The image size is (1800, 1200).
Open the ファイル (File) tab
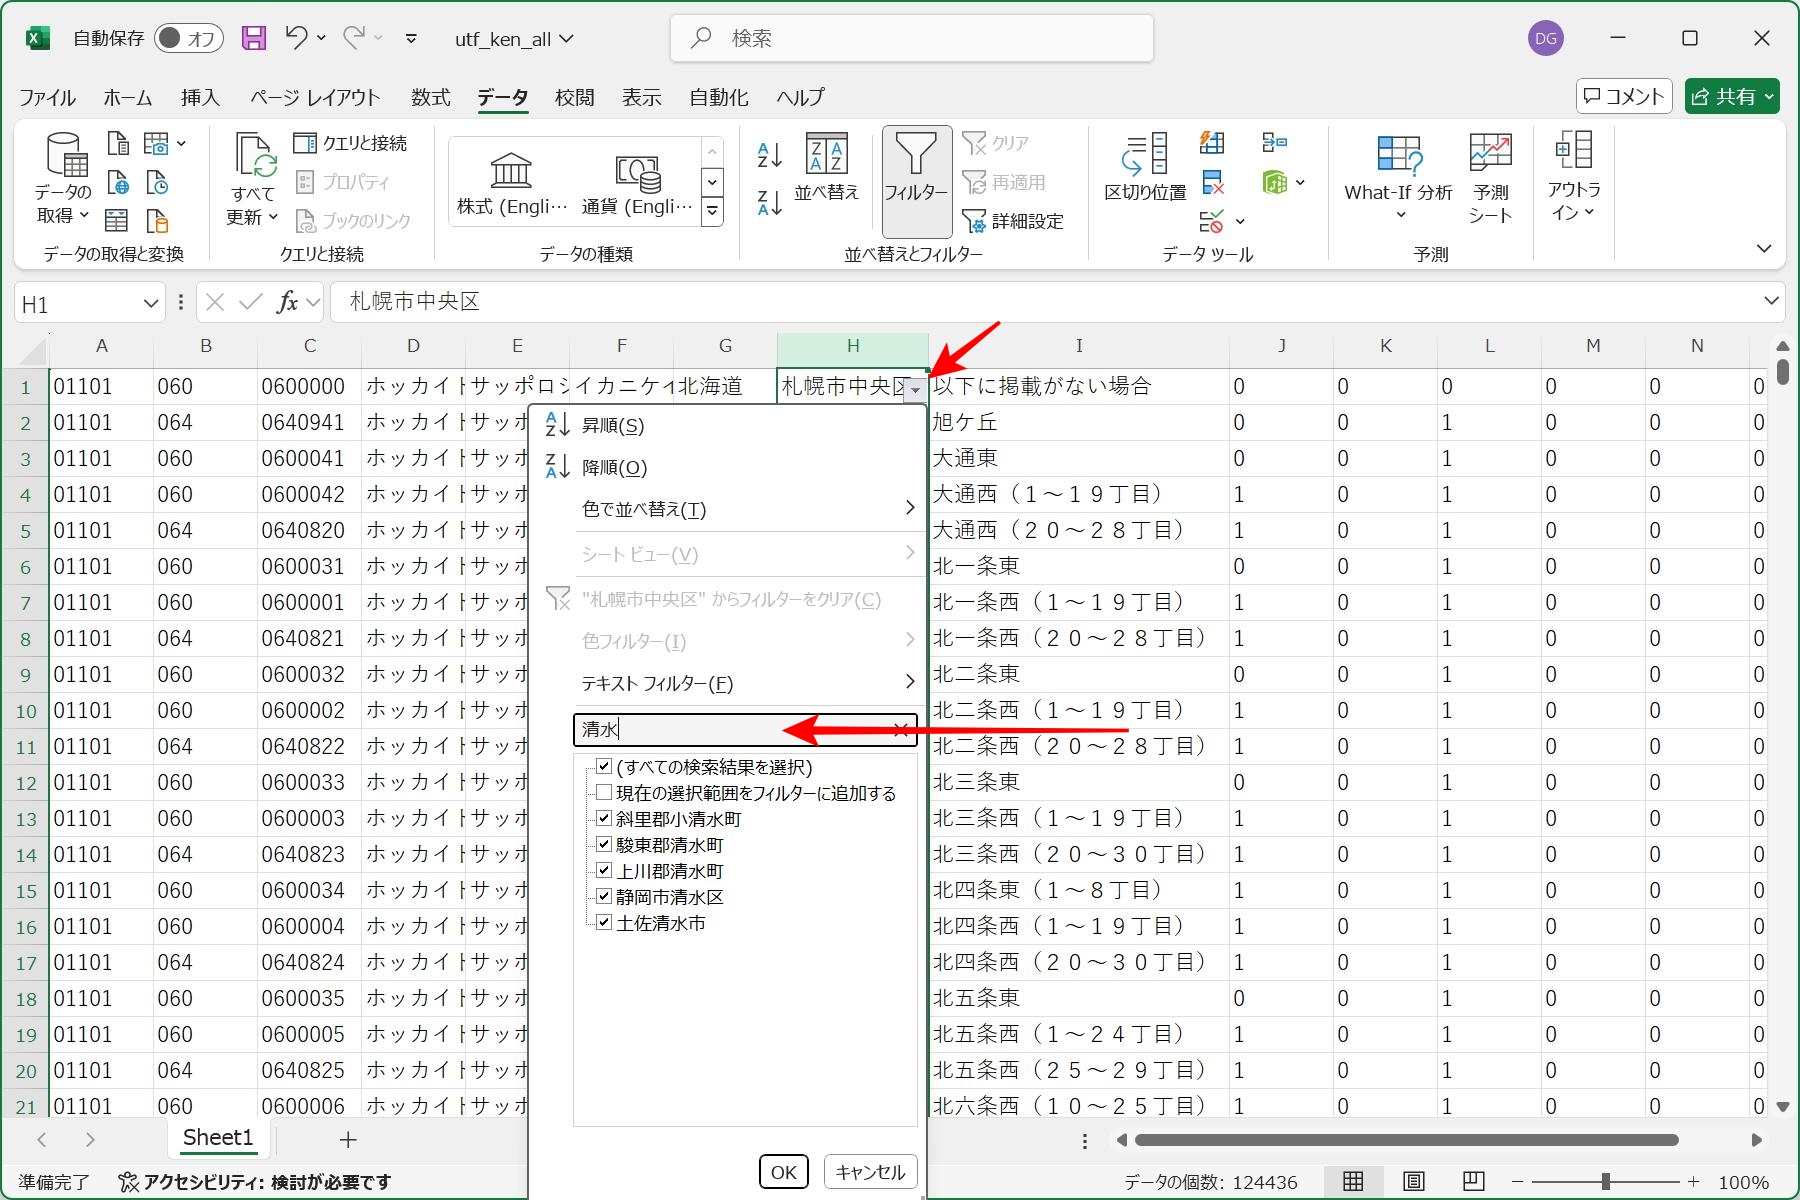coord(47,97)
